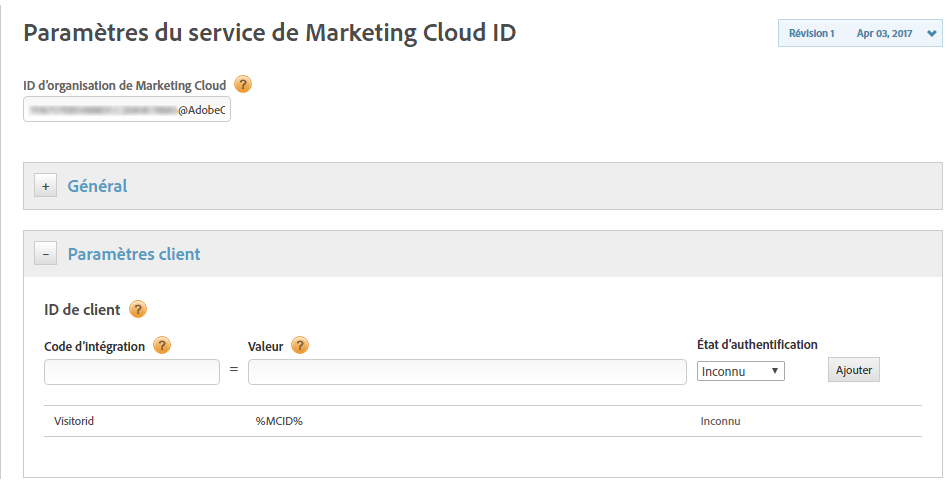Viewport: 947px width, 484px height.
Task: Expand the Général section with plus button
Action: (46, 186)
